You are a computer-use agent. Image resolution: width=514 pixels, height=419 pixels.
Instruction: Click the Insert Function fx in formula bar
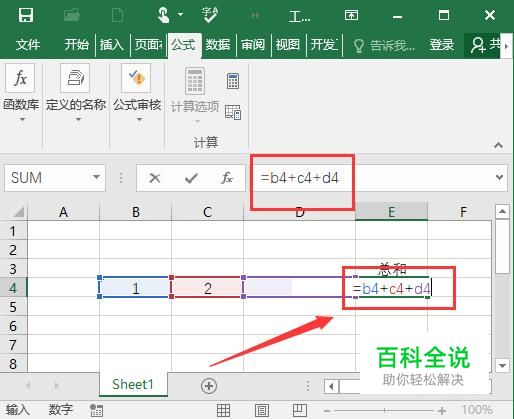pos(227,178)
